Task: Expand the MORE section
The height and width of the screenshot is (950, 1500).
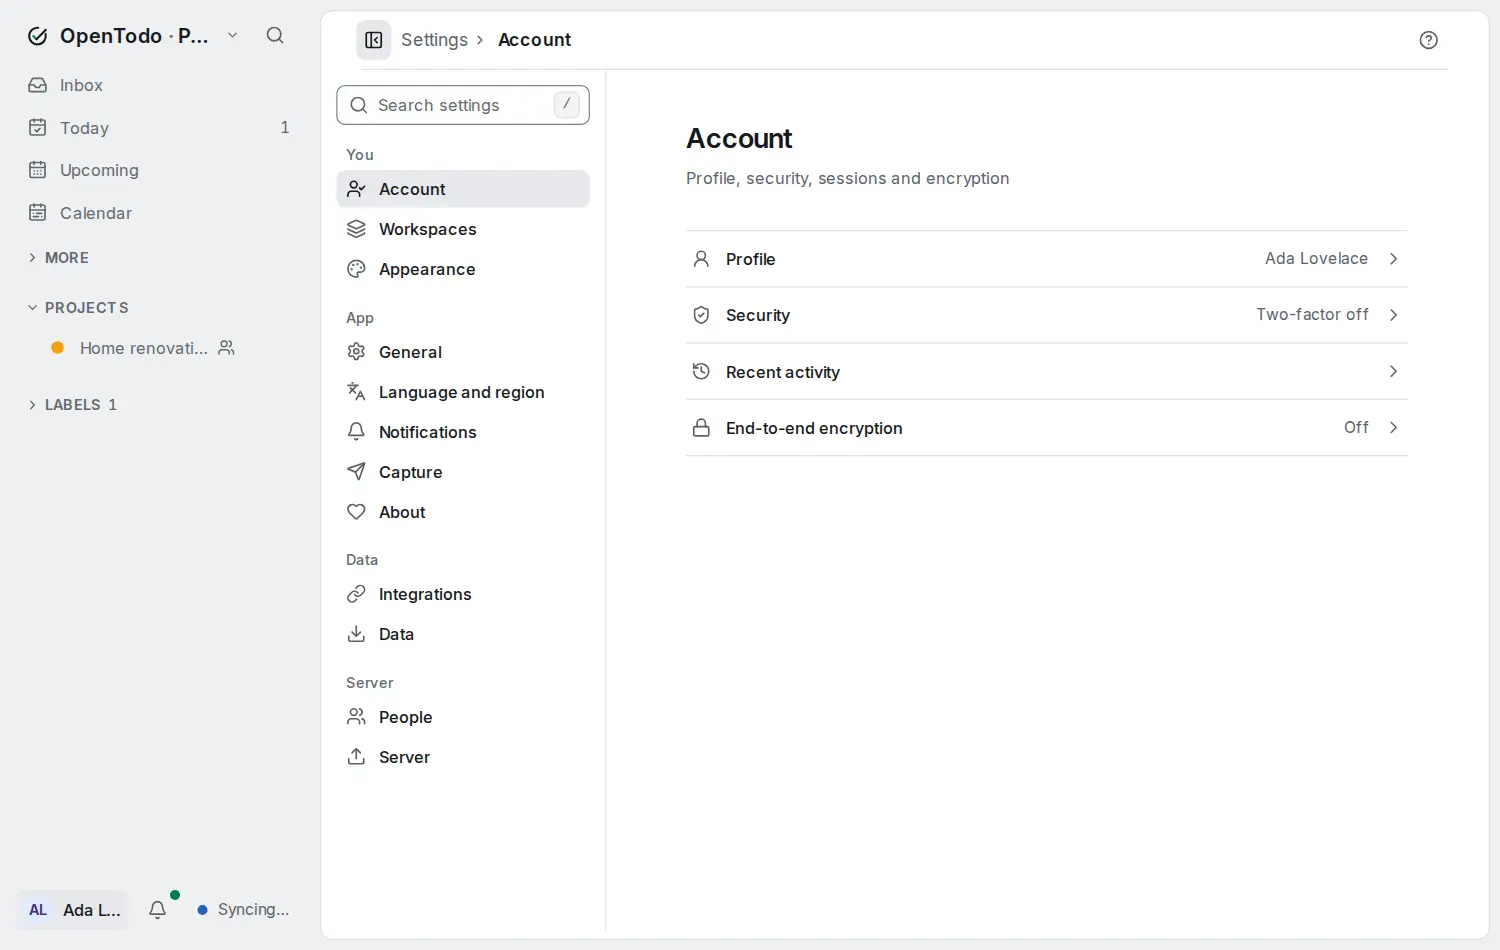Action: 59,258
